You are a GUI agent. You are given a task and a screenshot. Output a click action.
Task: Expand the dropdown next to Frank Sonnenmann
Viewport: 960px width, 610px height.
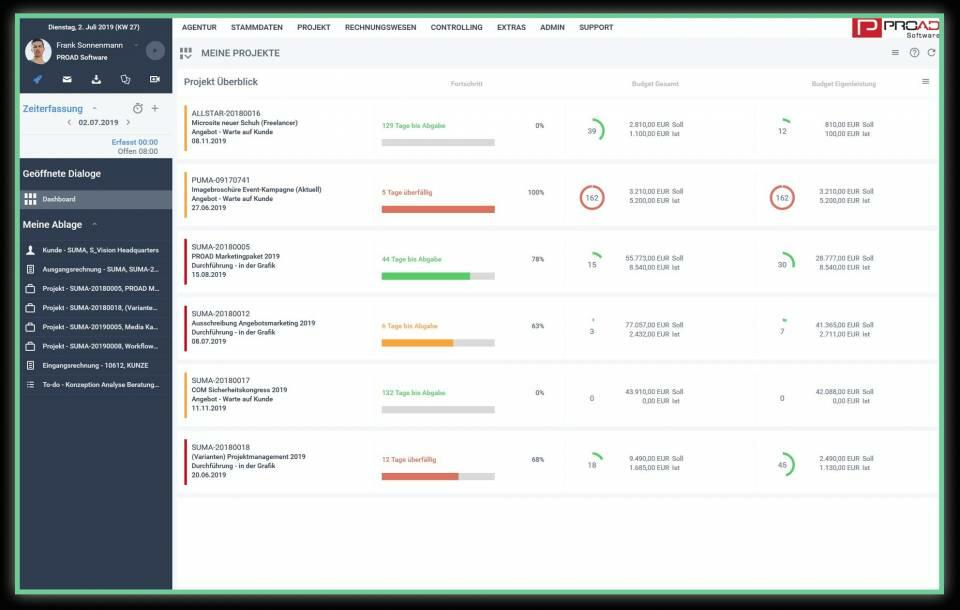(136, 45)
